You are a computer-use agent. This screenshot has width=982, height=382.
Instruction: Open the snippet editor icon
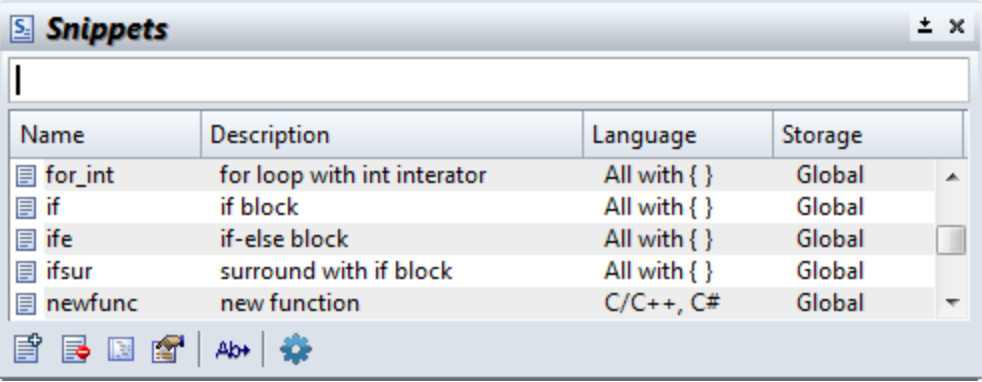pos(121,349)
